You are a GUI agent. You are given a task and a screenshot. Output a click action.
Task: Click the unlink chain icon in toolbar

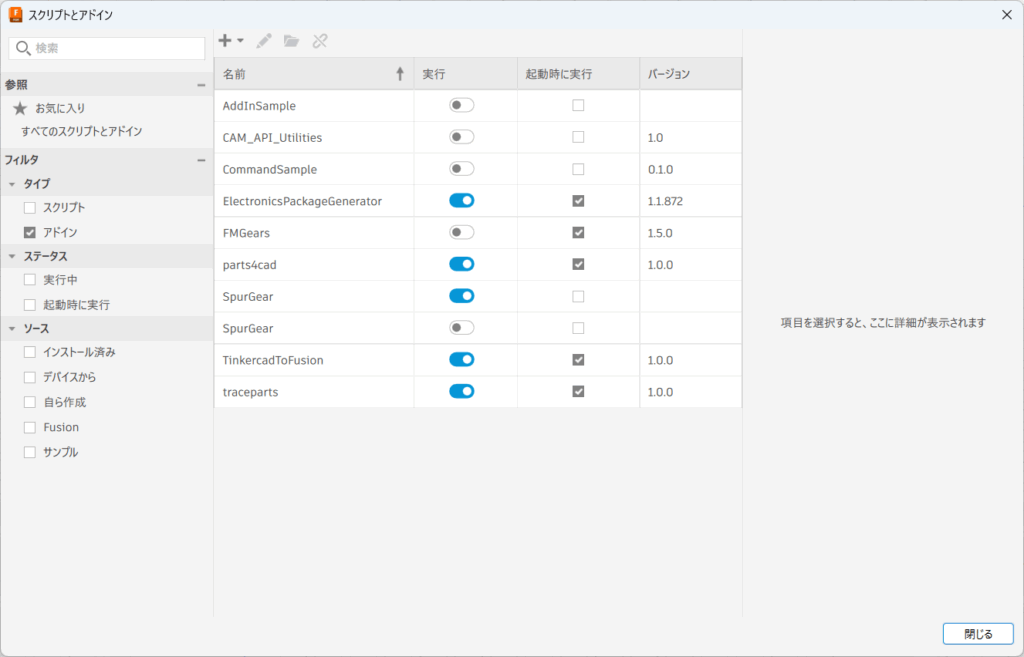[x=320, y=41]
